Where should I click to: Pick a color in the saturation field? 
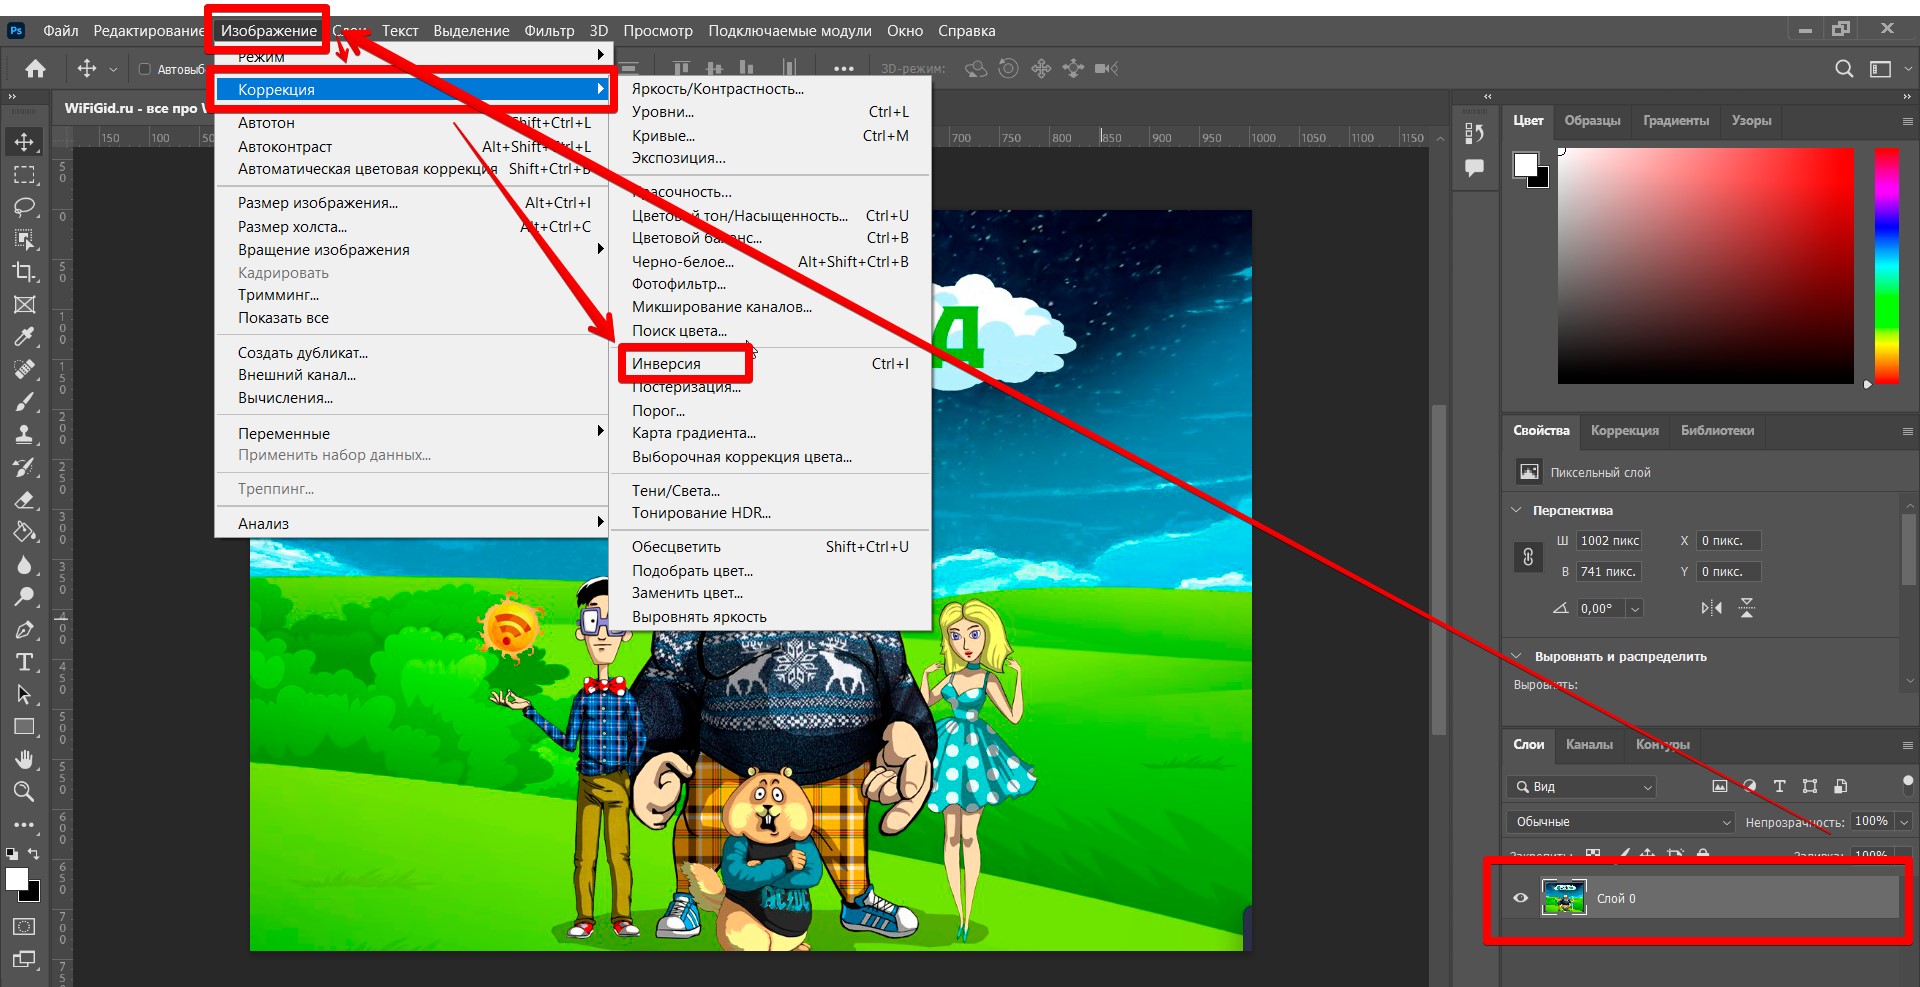pos(1706,265)
